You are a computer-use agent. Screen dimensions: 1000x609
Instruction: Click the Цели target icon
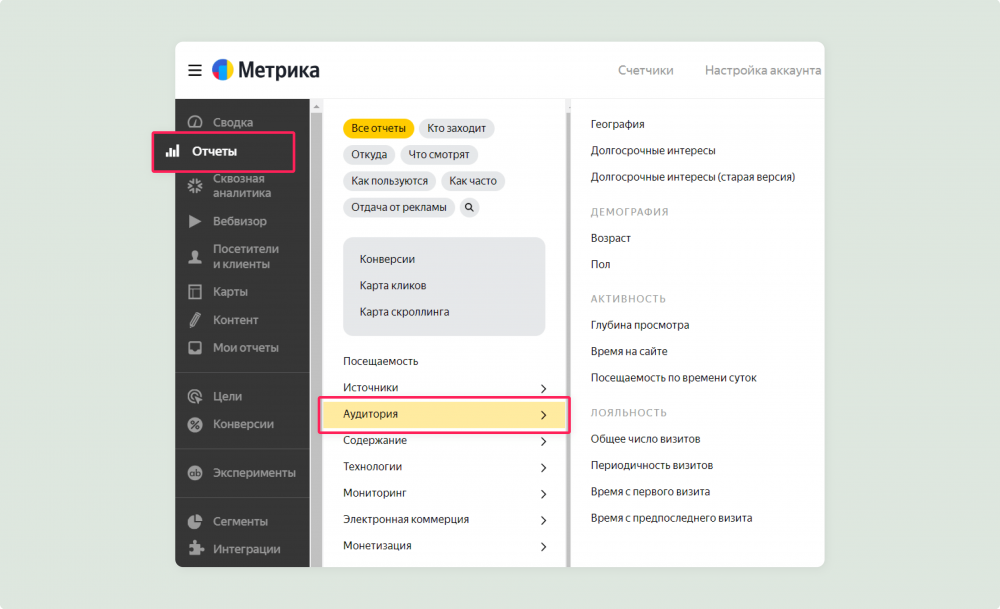point(195,396)
